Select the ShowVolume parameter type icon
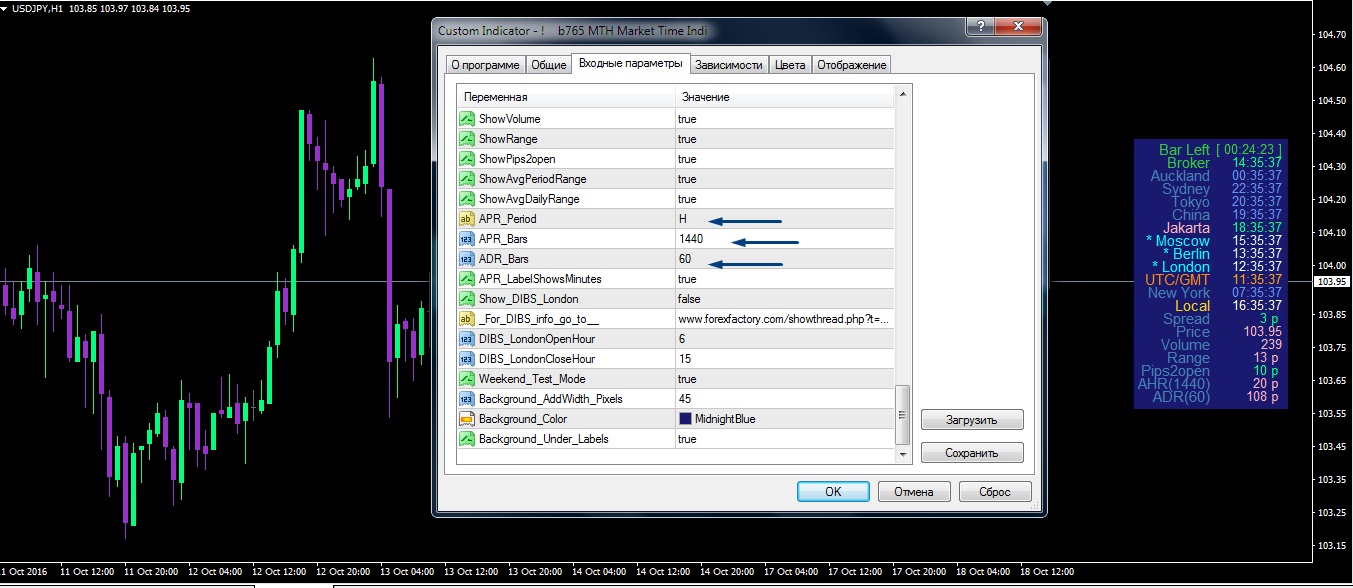Screen dimensions: 1353x588 (x=467, y=119)
